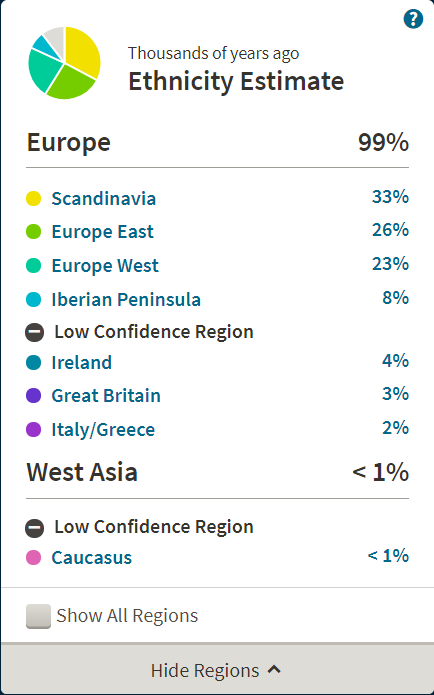Open the Iberian Peninsula region
Image resolution: width=434 pixels, height=695 pixels.
126,299
